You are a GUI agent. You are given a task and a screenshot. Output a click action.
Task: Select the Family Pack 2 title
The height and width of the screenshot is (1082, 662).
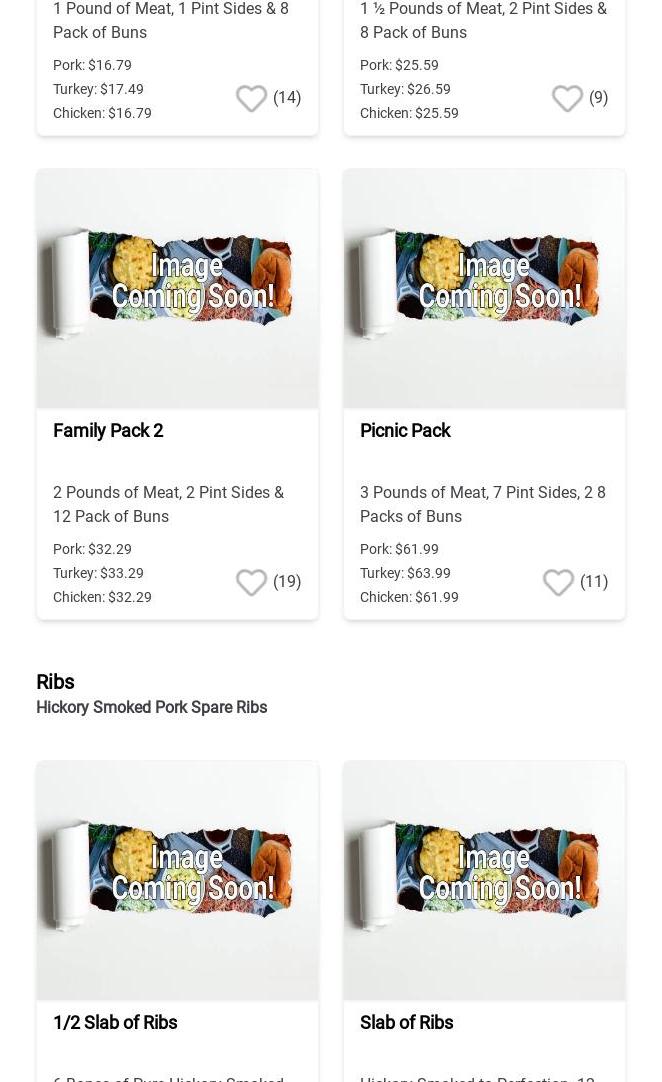click(108, 431)
